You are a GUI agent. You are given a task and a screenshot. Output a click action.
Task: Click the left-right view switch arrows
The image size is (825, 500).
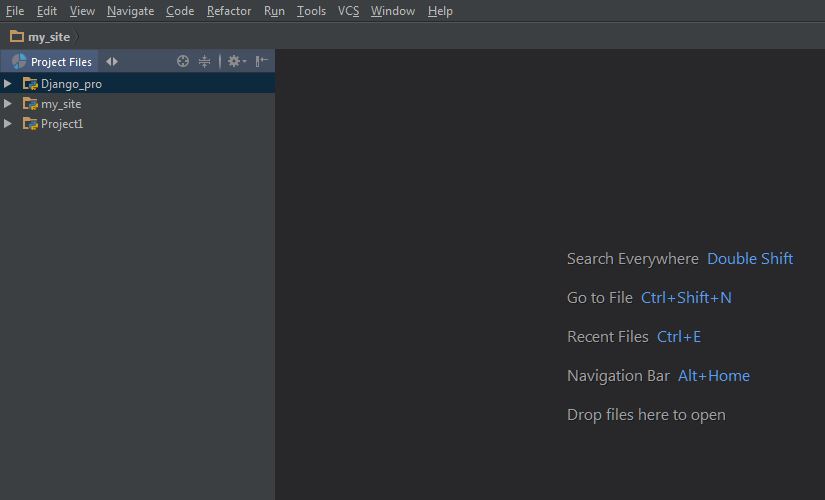click(112, 62)
